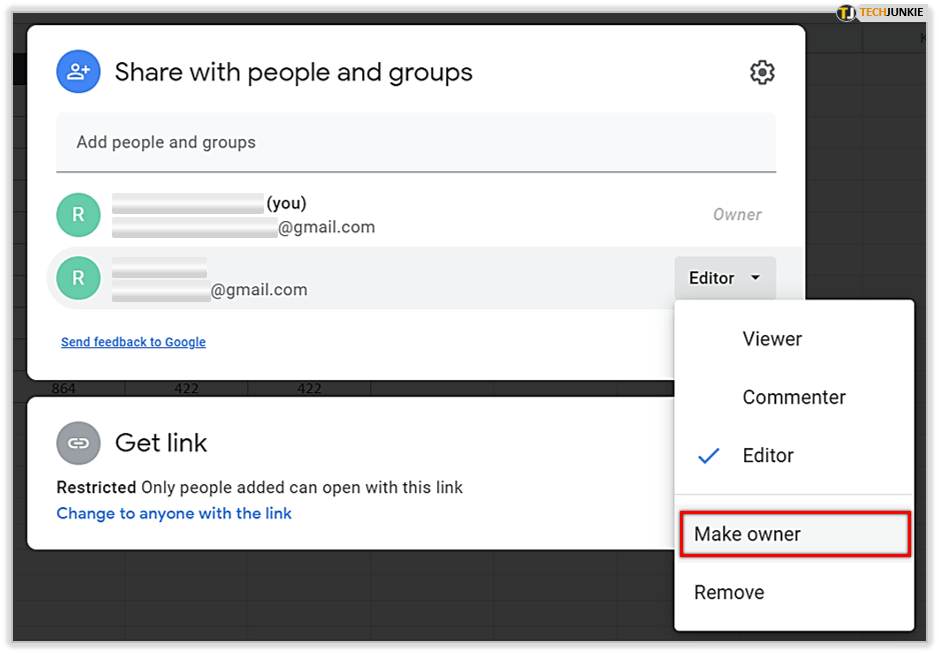939x654 pixels.
Task: Click the italic Owner role label
Action: pos(737,214)
